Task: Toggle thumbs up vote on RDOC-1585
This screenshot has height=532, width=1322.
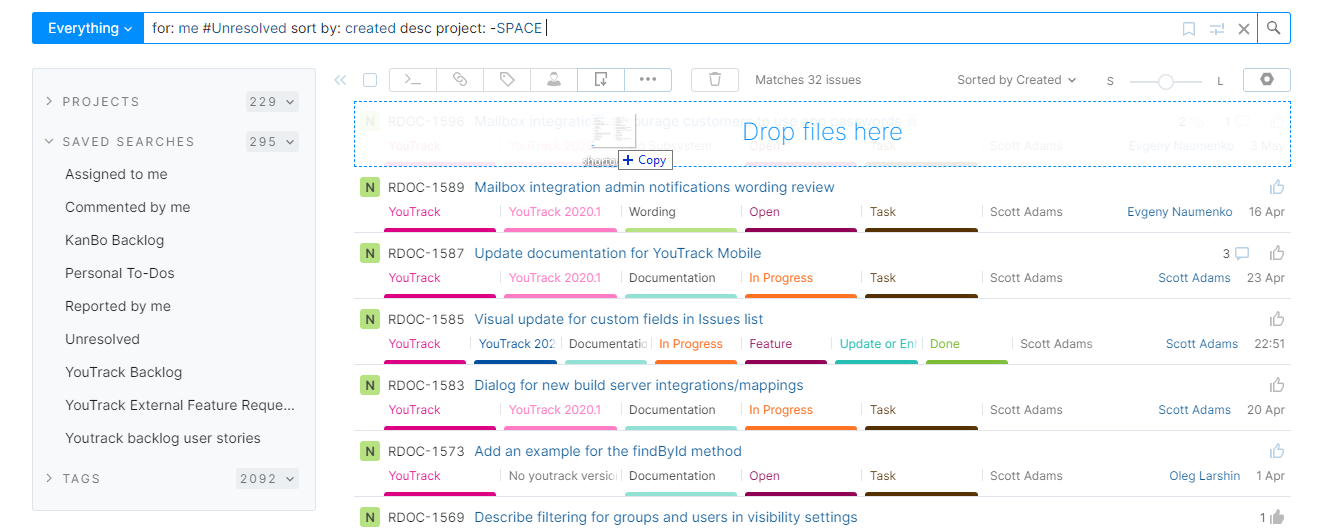Action: click(1277, 319)
